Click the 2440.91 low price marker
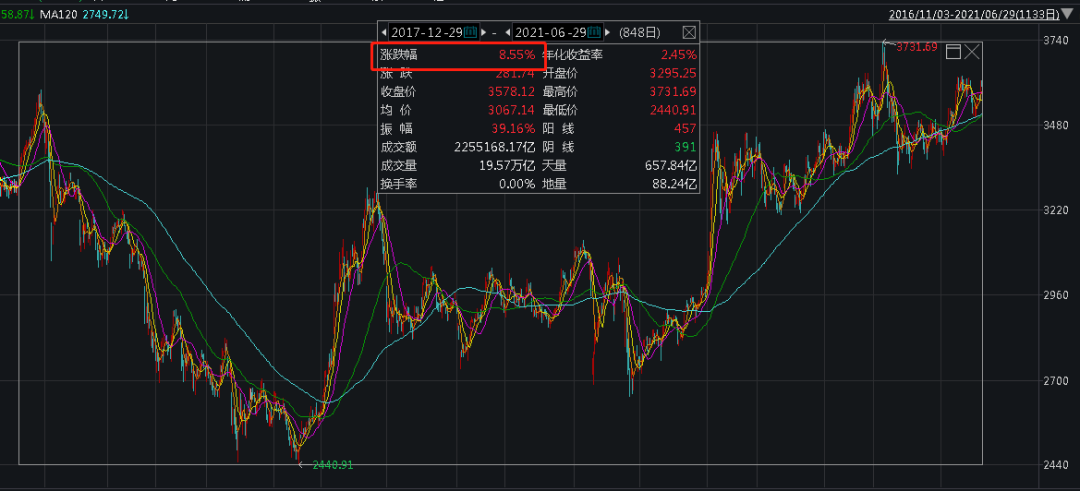1080x491 pixels. tap(331, 465)
